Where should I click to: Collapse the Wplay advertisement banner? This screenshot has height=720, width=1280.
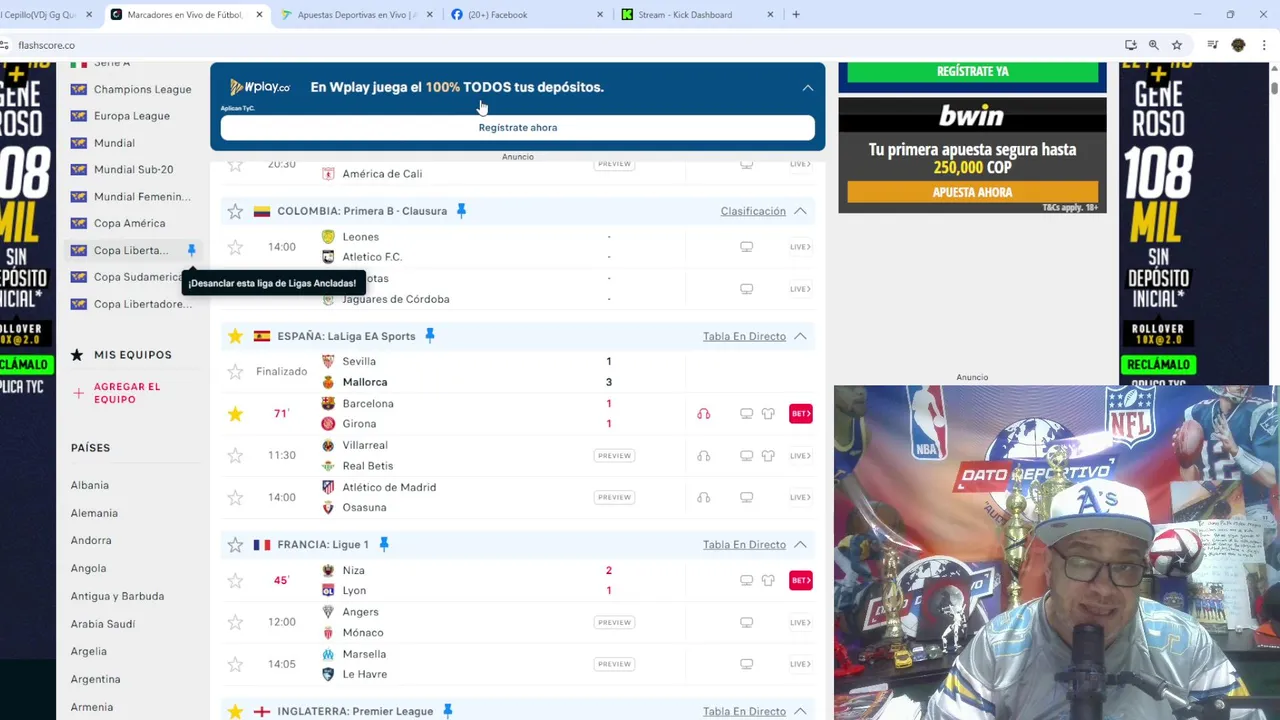(807, 88)
